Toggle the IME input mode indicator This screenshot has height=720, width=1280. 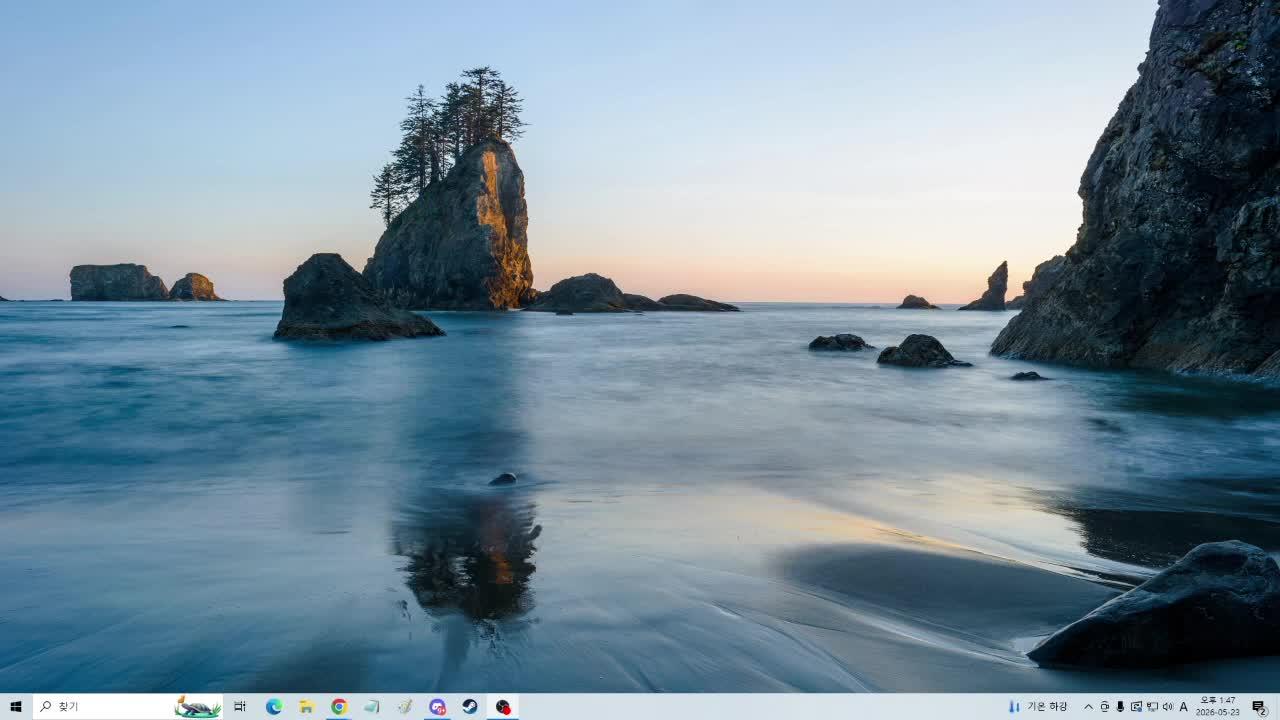point(1184,706)
